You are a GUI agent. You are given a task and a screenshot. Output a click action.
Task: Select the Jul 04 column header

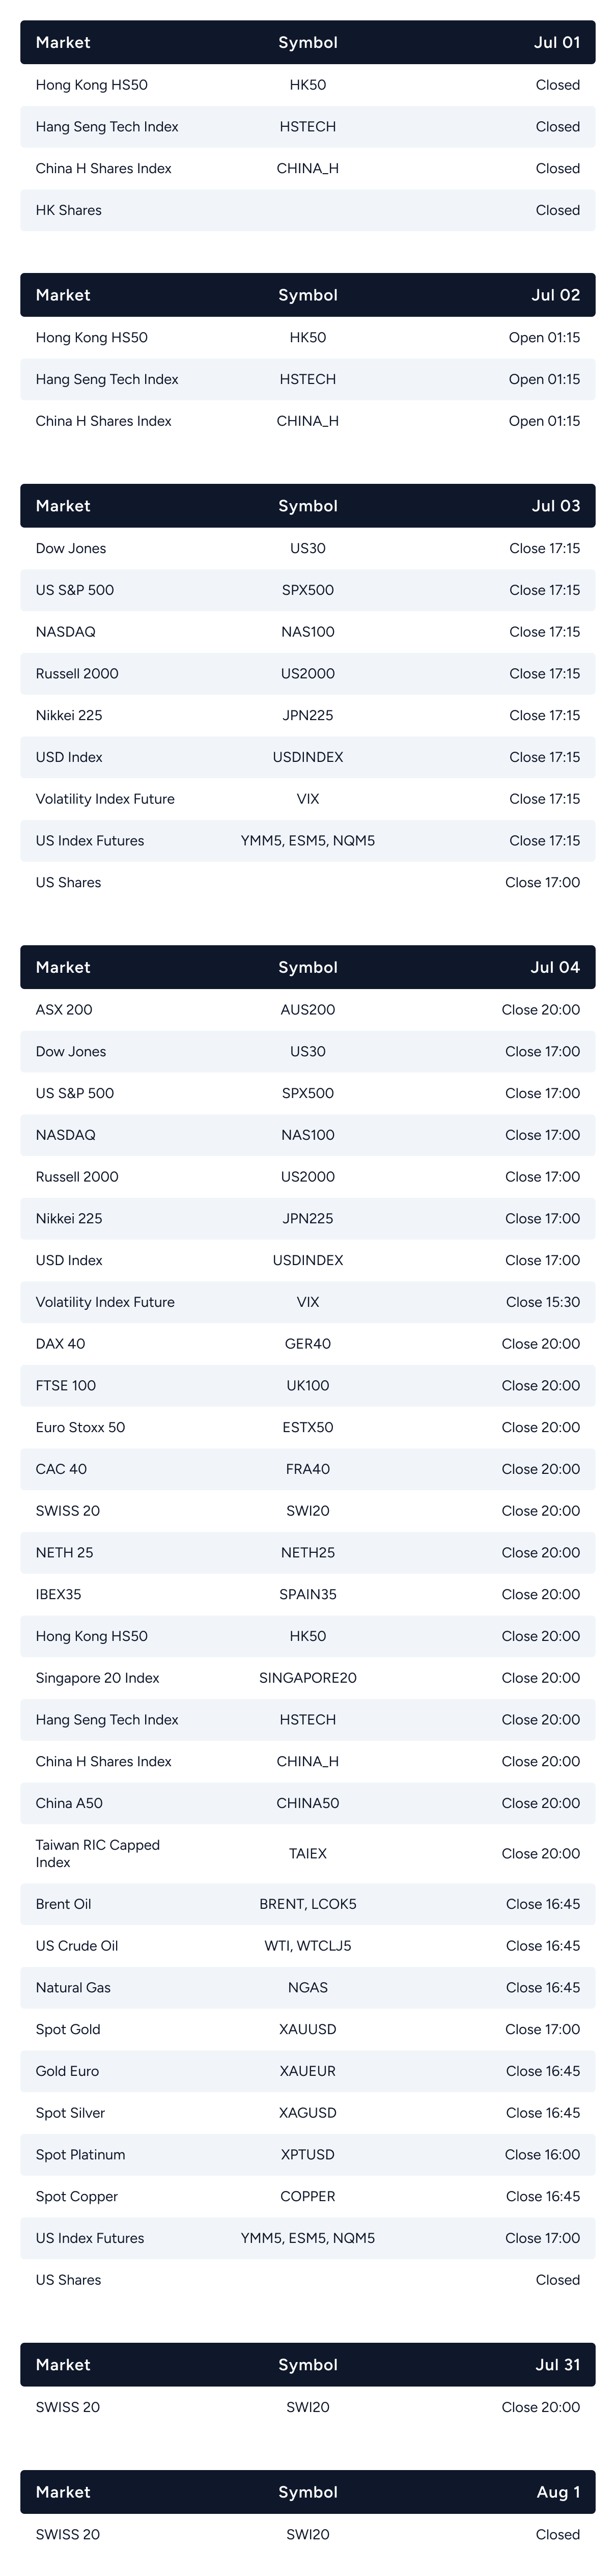click(x=555, y=967)
